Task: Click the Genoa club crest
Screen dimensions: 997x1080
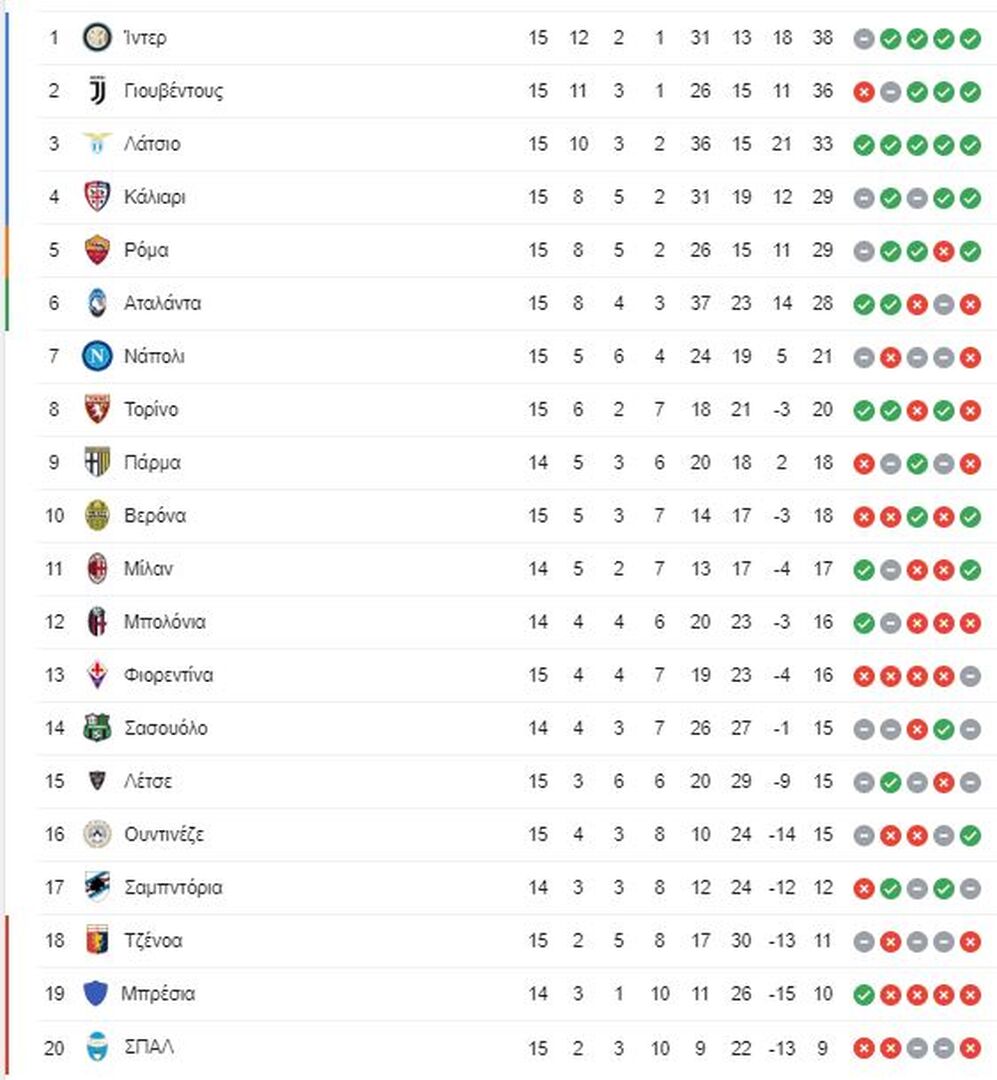Action: coord(97,939)
